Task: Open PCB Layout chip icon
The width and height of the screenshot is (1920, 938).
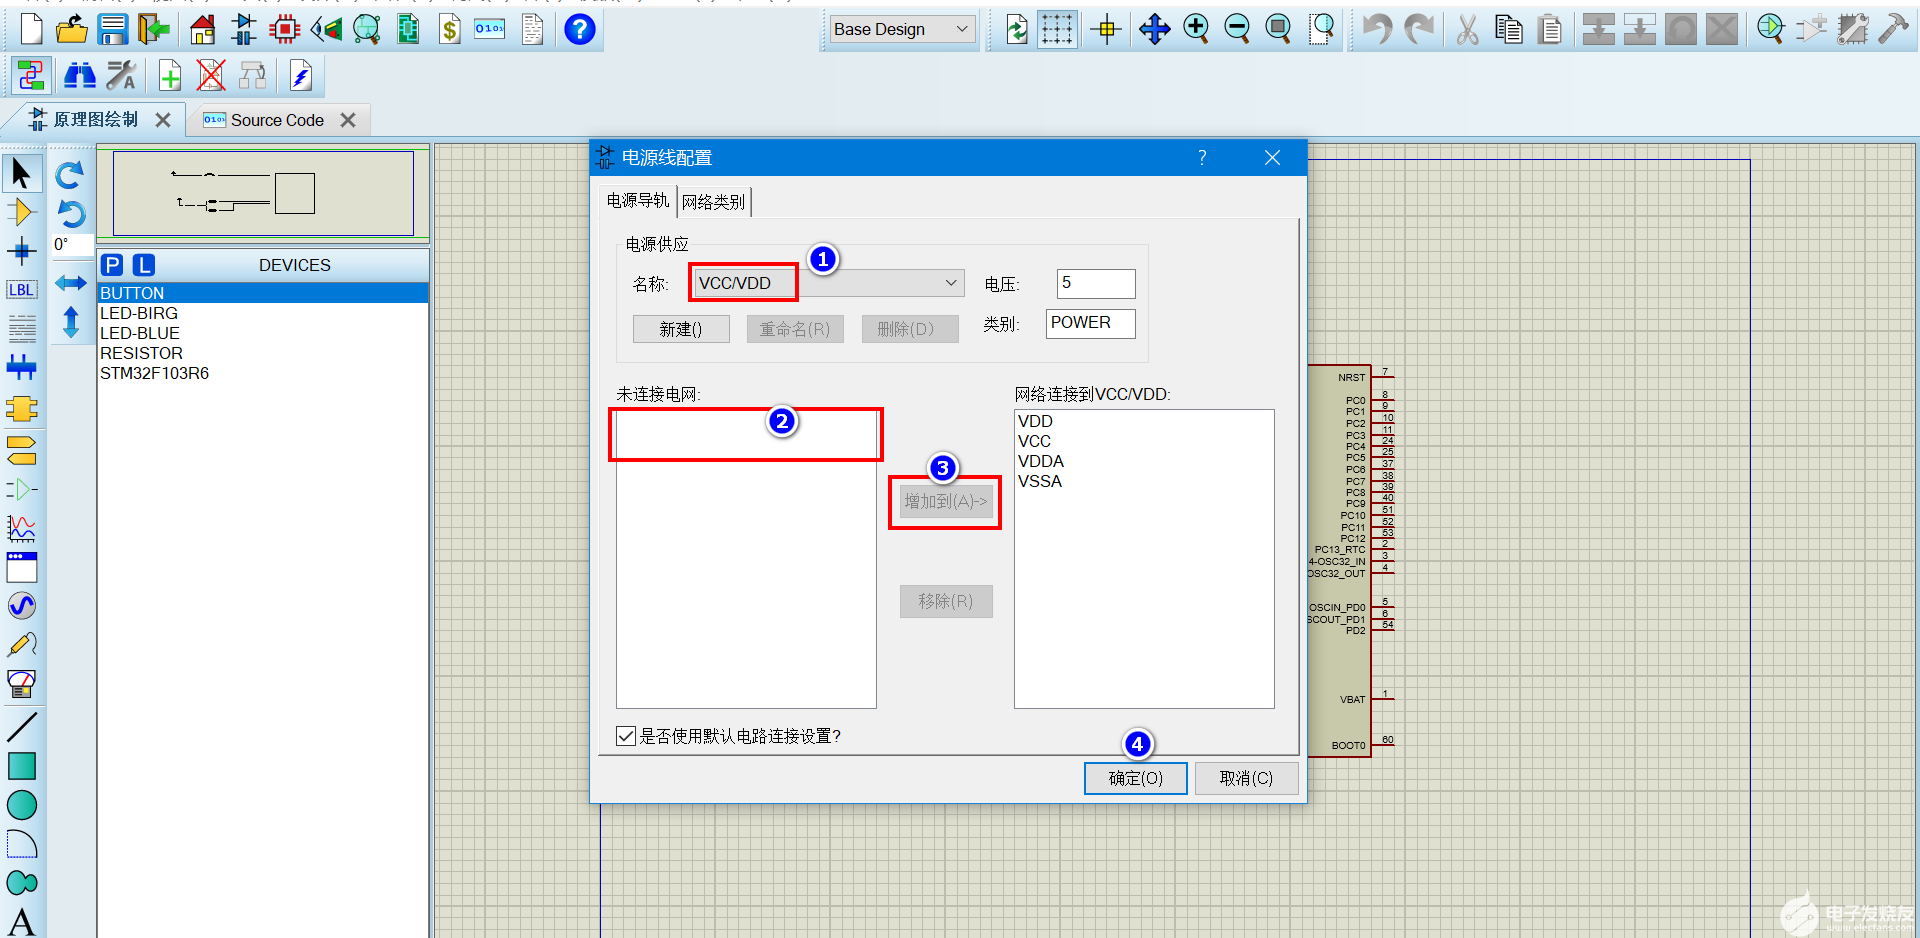Action: click(x=285, y=29)
